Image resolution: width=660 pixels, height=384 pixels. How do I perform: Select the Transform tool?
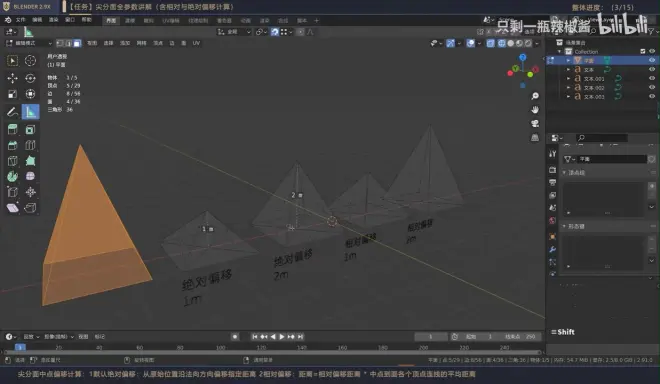click(x=30, y=94)
